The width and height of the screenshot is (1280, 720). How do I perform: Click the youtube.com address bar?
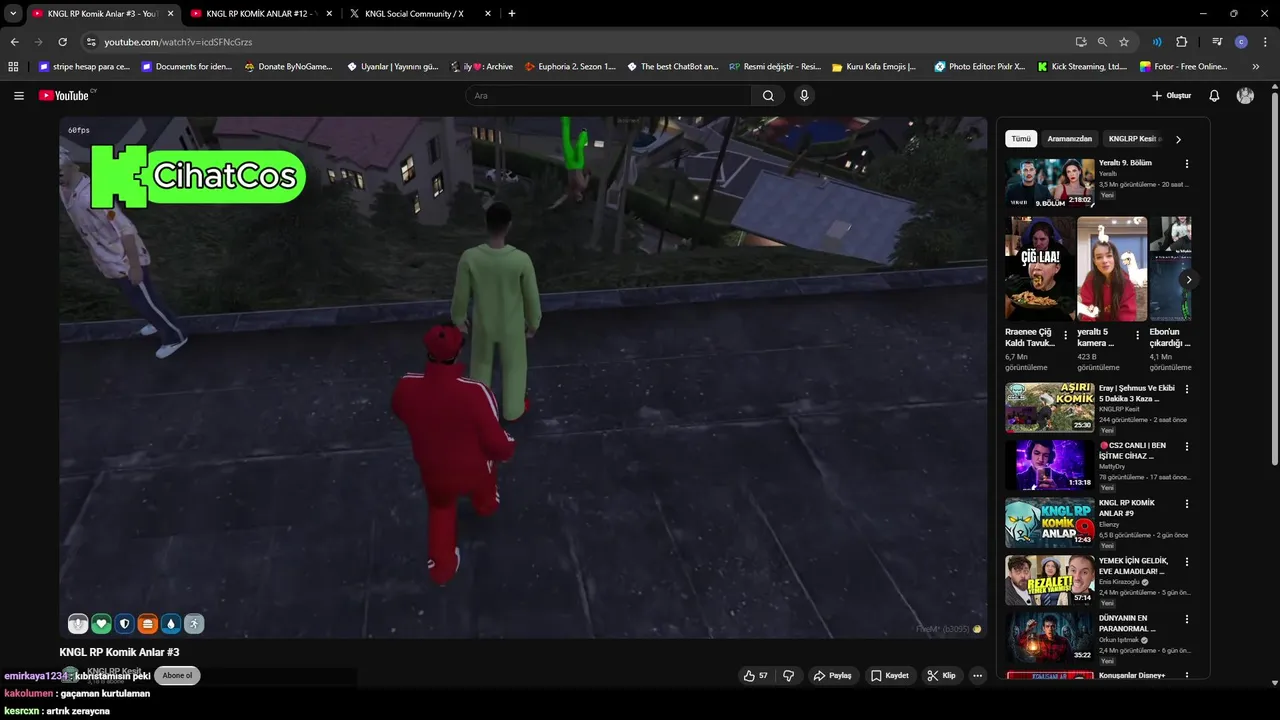580,42
